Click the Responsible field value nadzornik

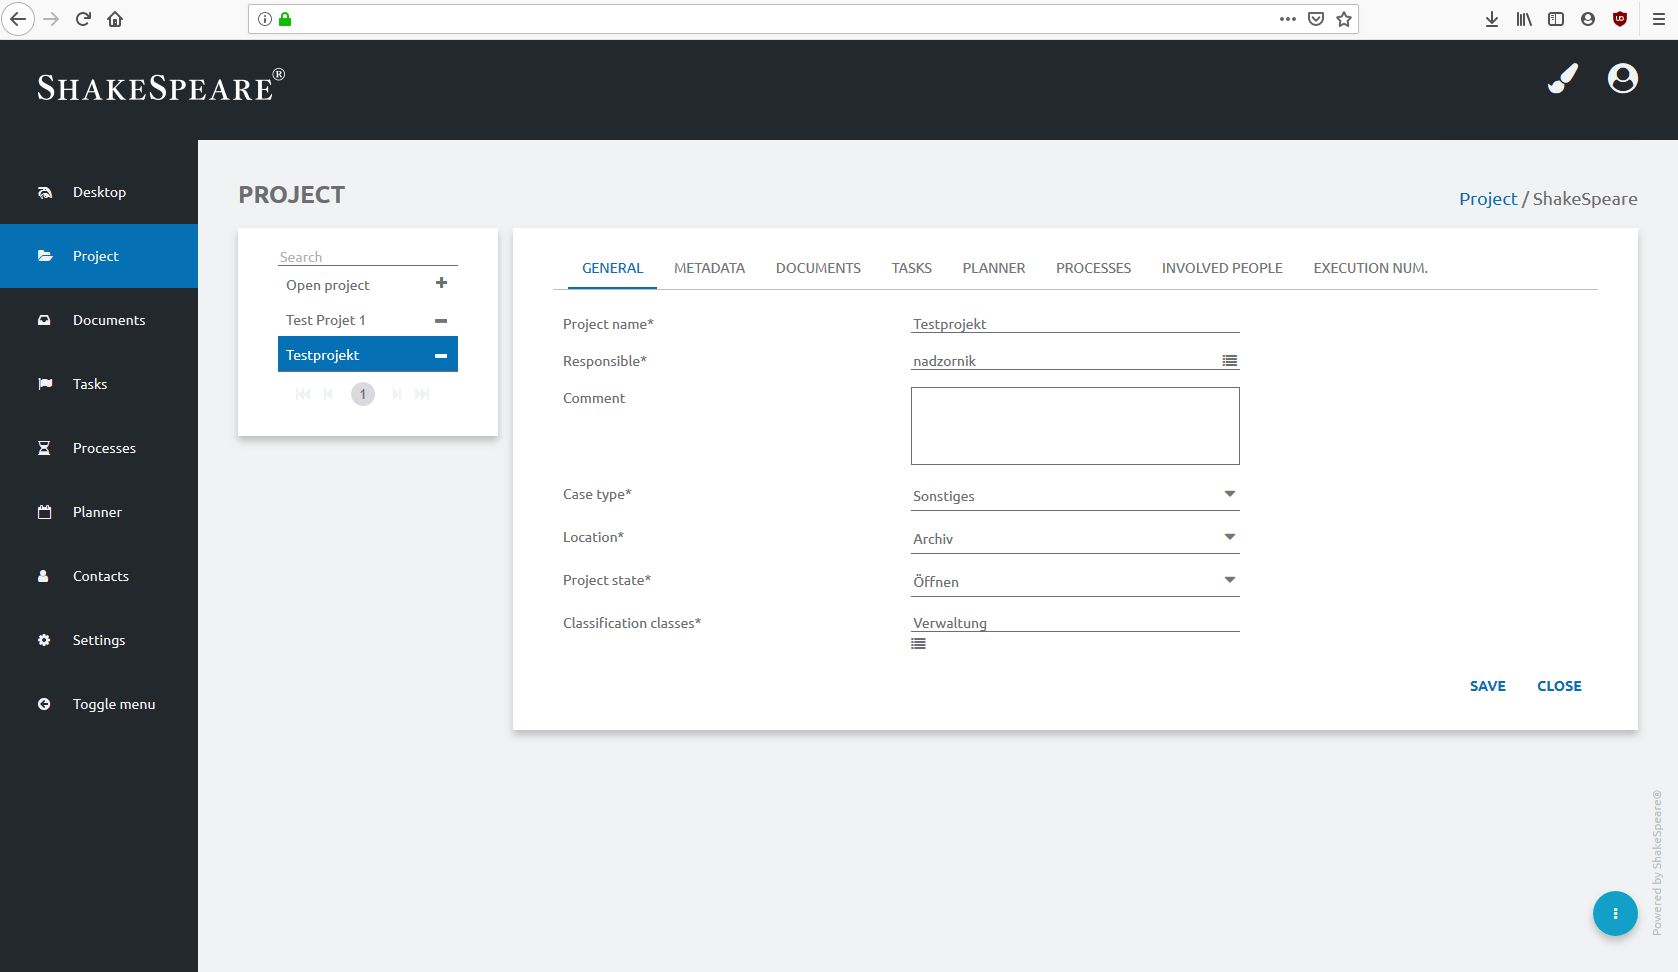(x=944, y=361)
